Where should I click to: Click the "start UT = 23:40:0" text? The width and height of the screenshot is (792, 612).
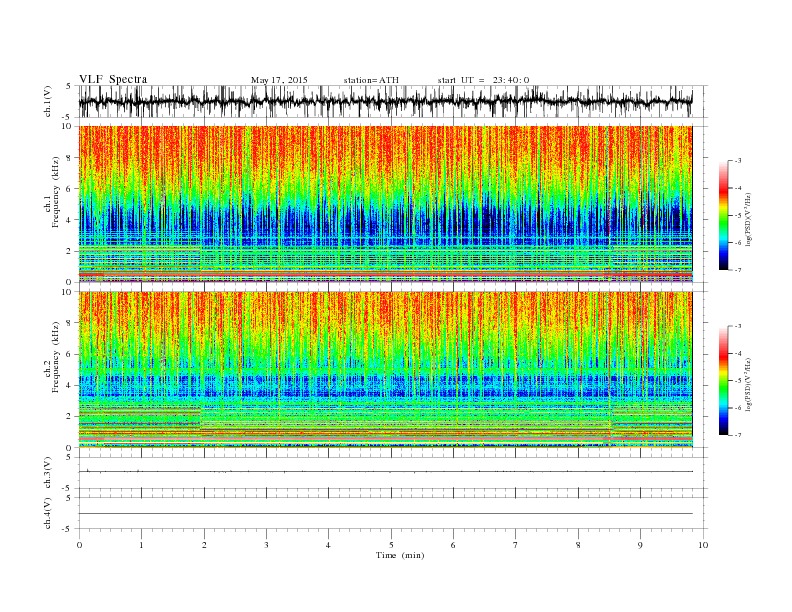[483, 80]
